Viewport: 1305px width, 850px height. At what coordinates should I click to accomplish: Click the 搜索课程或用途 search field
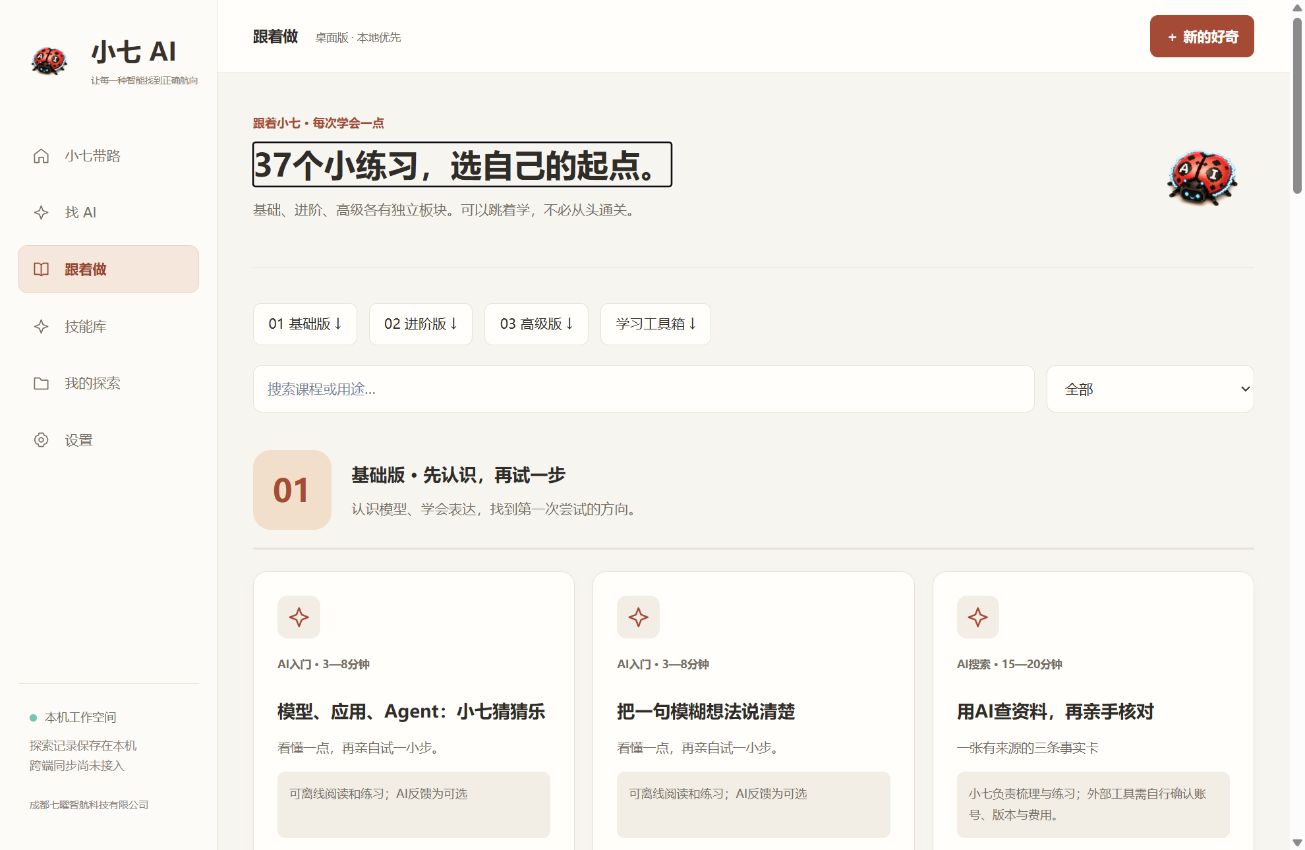point(643,389)
